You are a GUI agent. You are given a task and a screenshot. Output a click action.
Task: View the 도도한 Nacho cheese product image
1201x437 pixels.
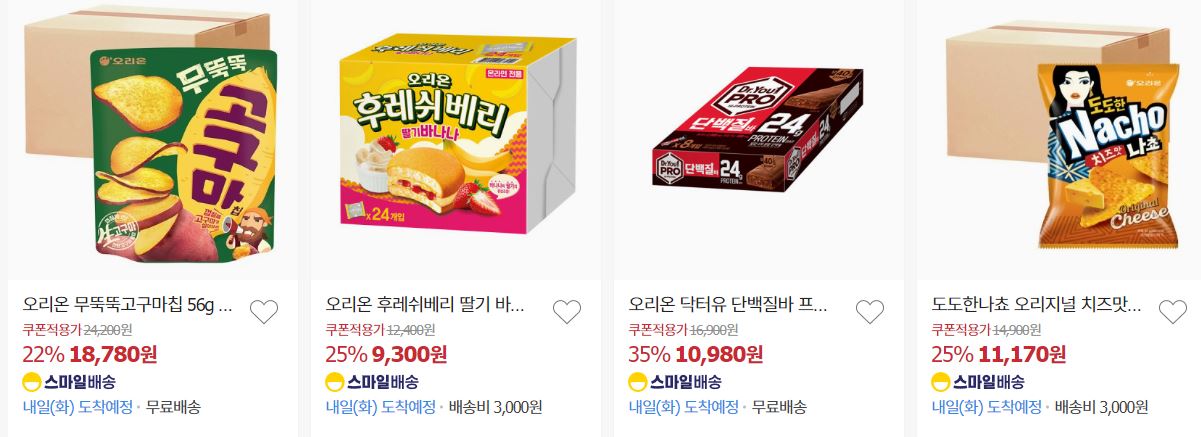1059,140
